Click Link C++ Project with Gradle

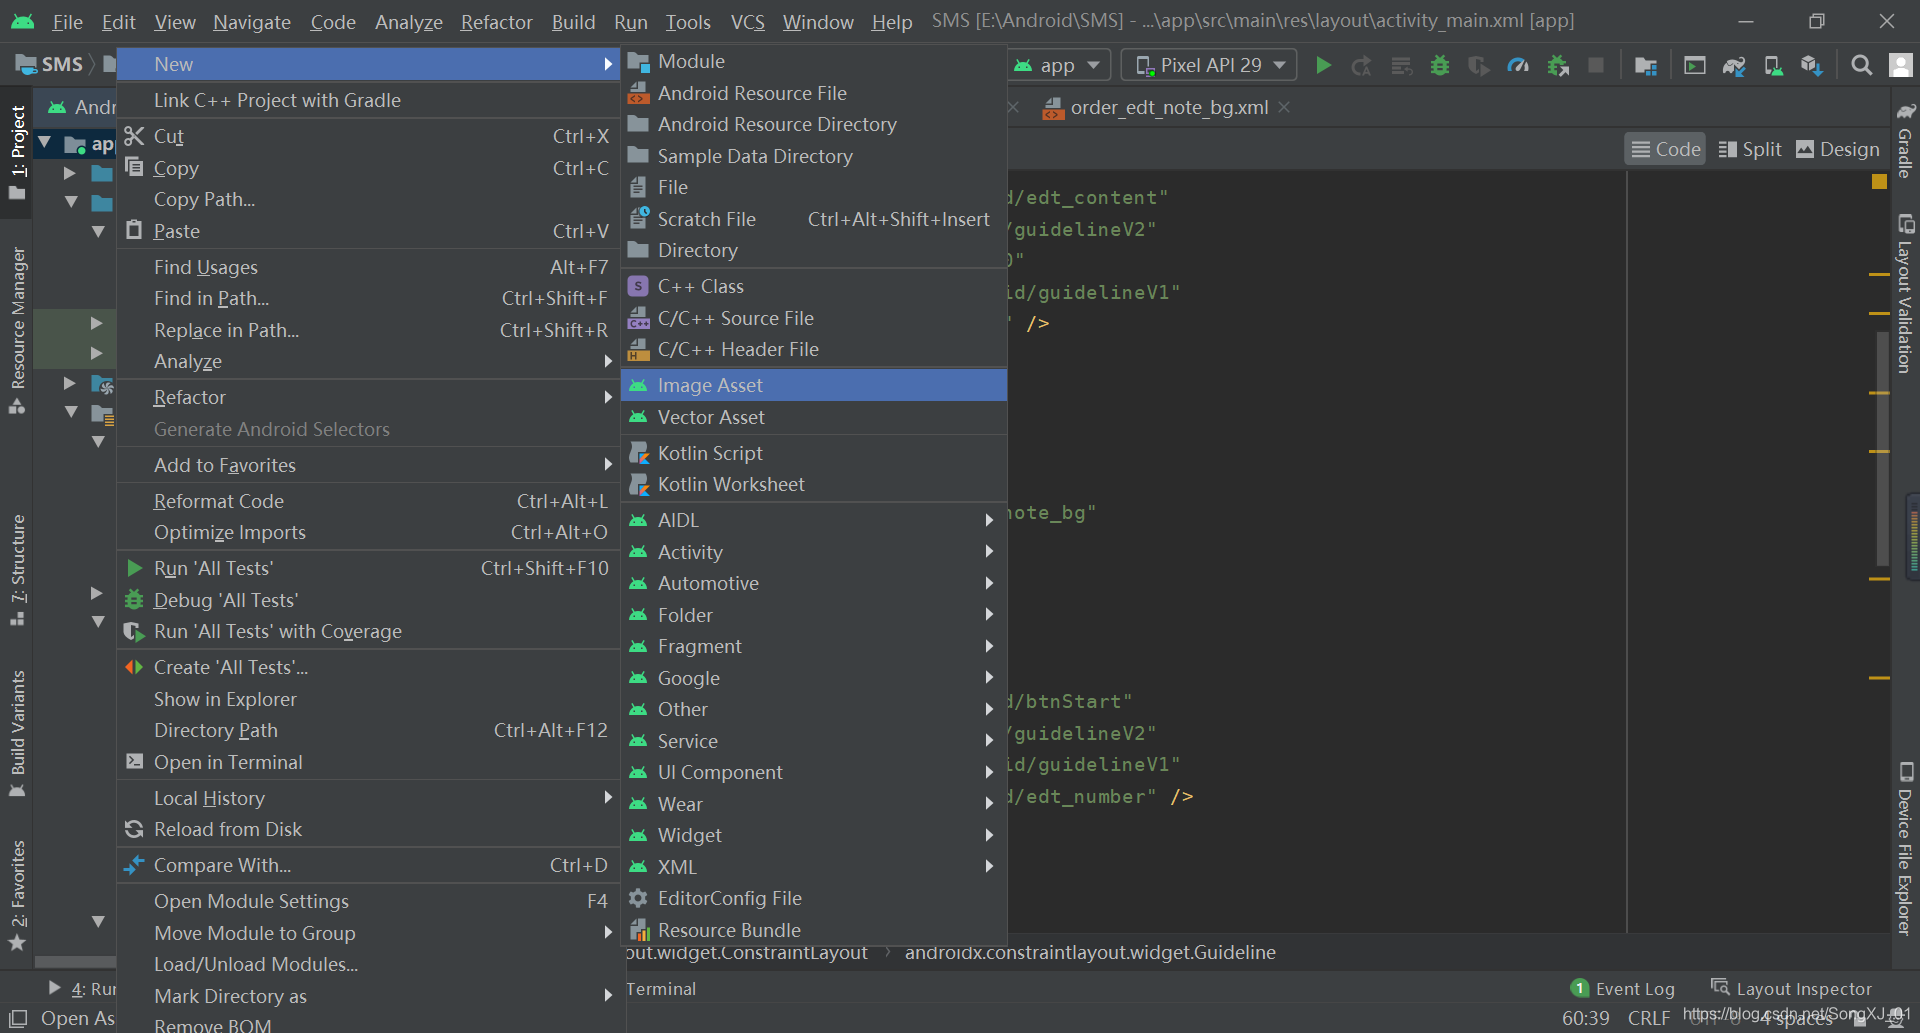pyautogui.click(x=368, y=100)
